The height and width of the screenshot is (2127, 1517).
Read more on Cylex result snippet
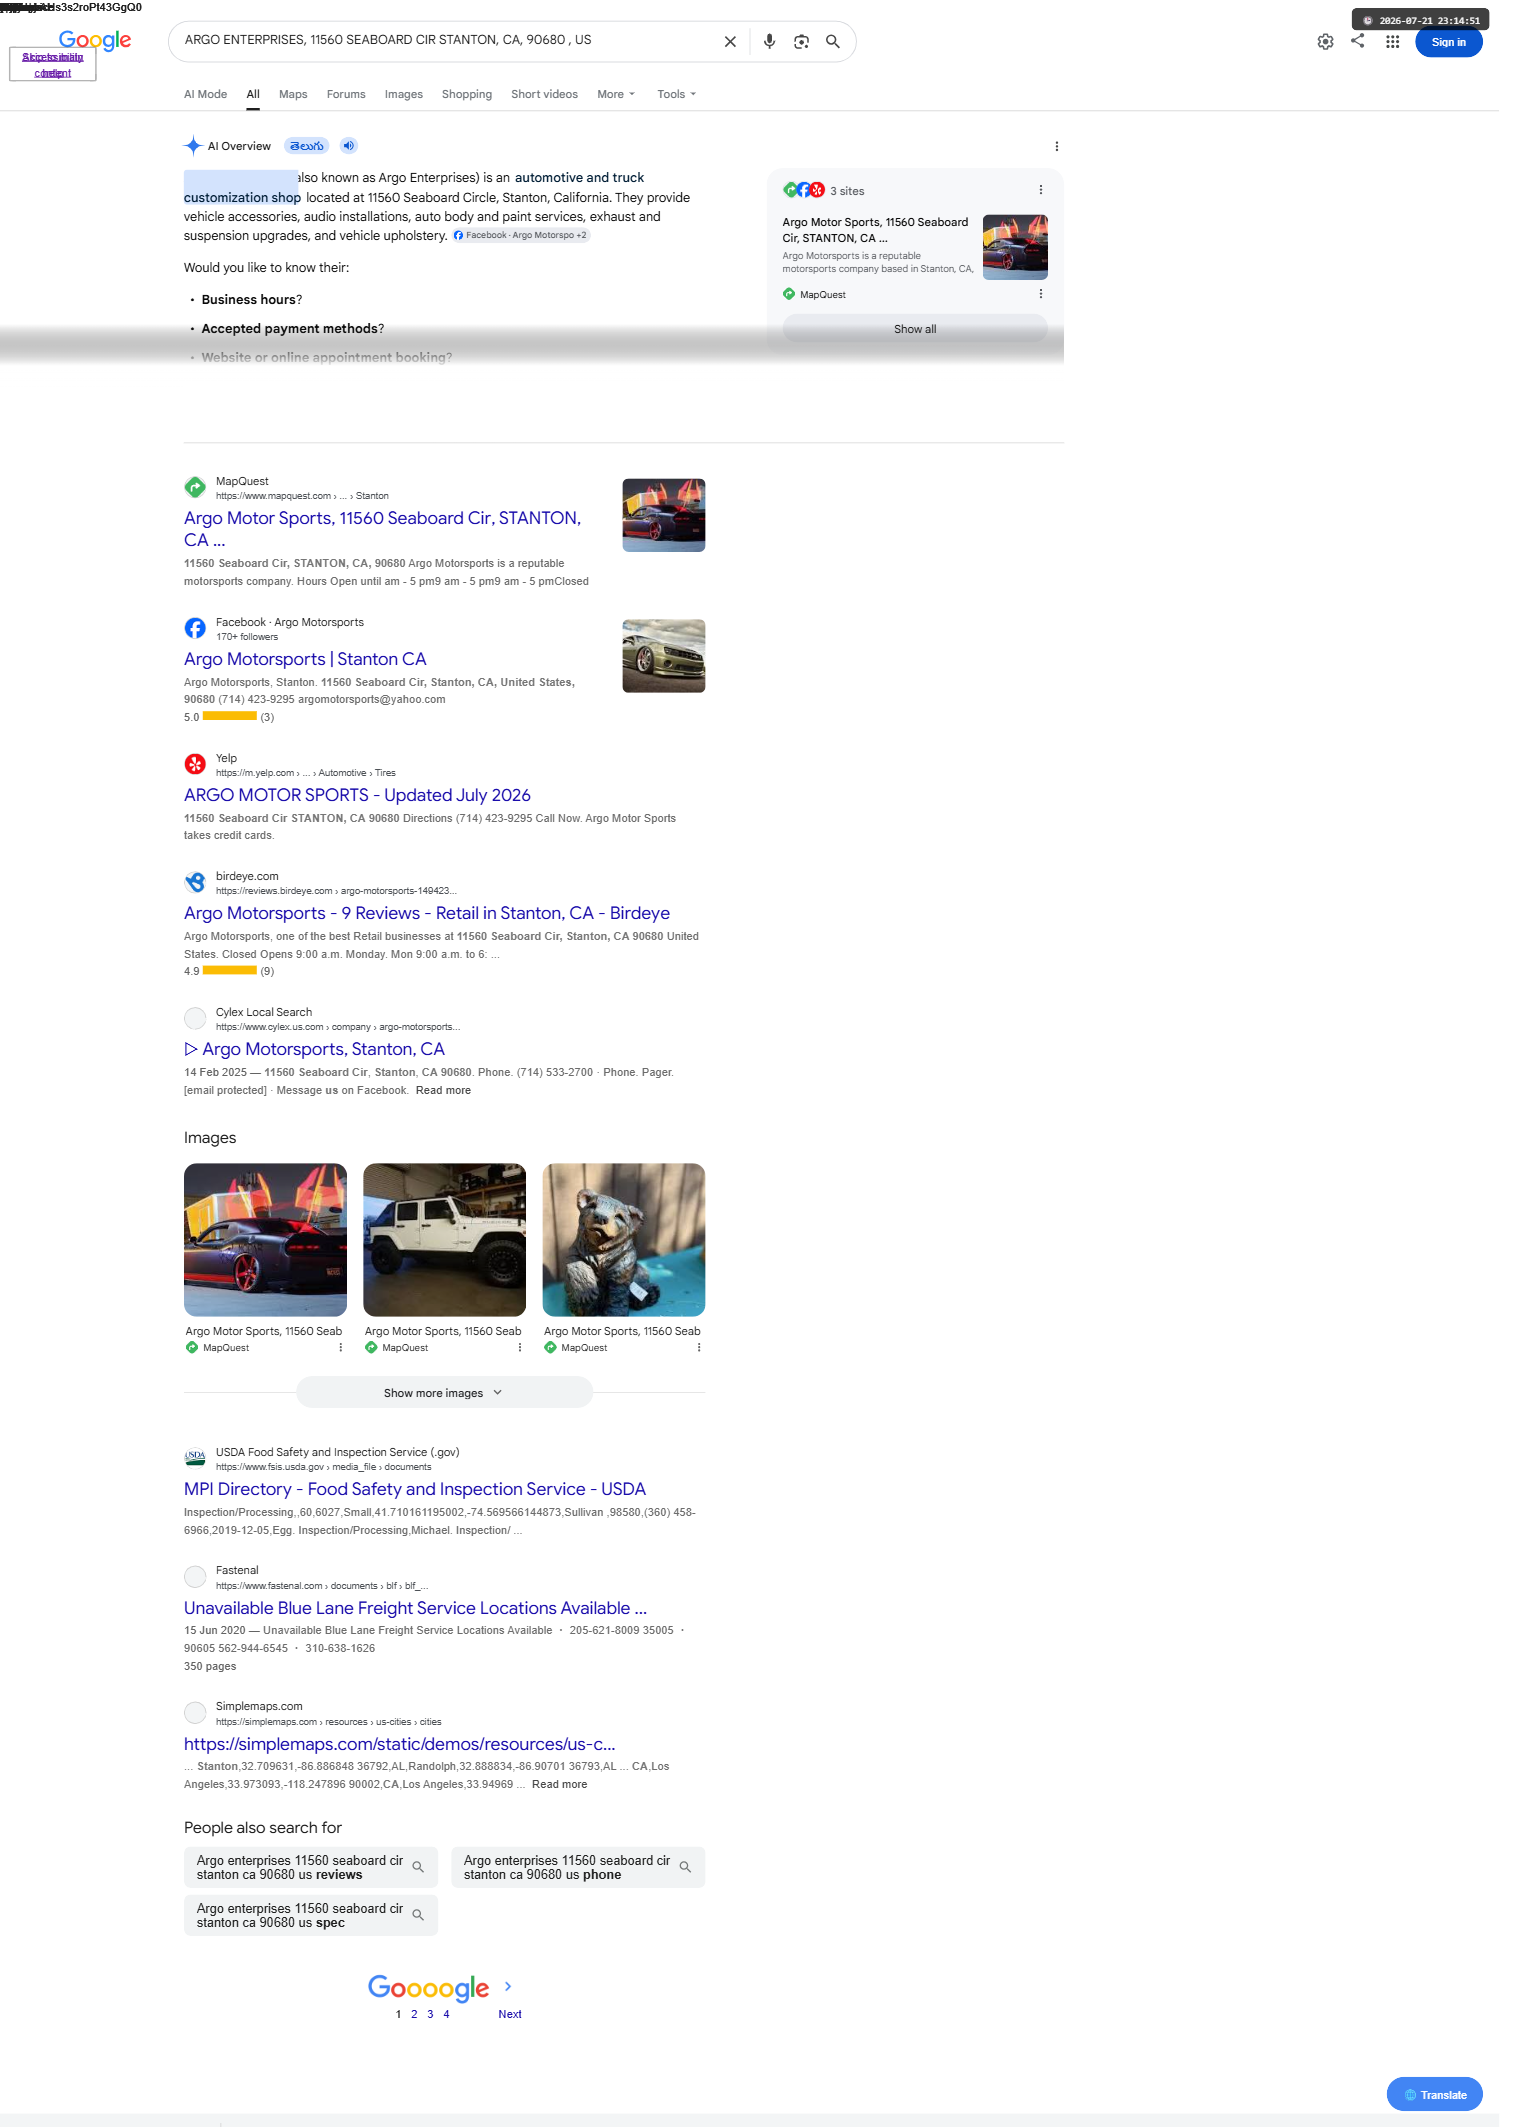(443, 1090)
